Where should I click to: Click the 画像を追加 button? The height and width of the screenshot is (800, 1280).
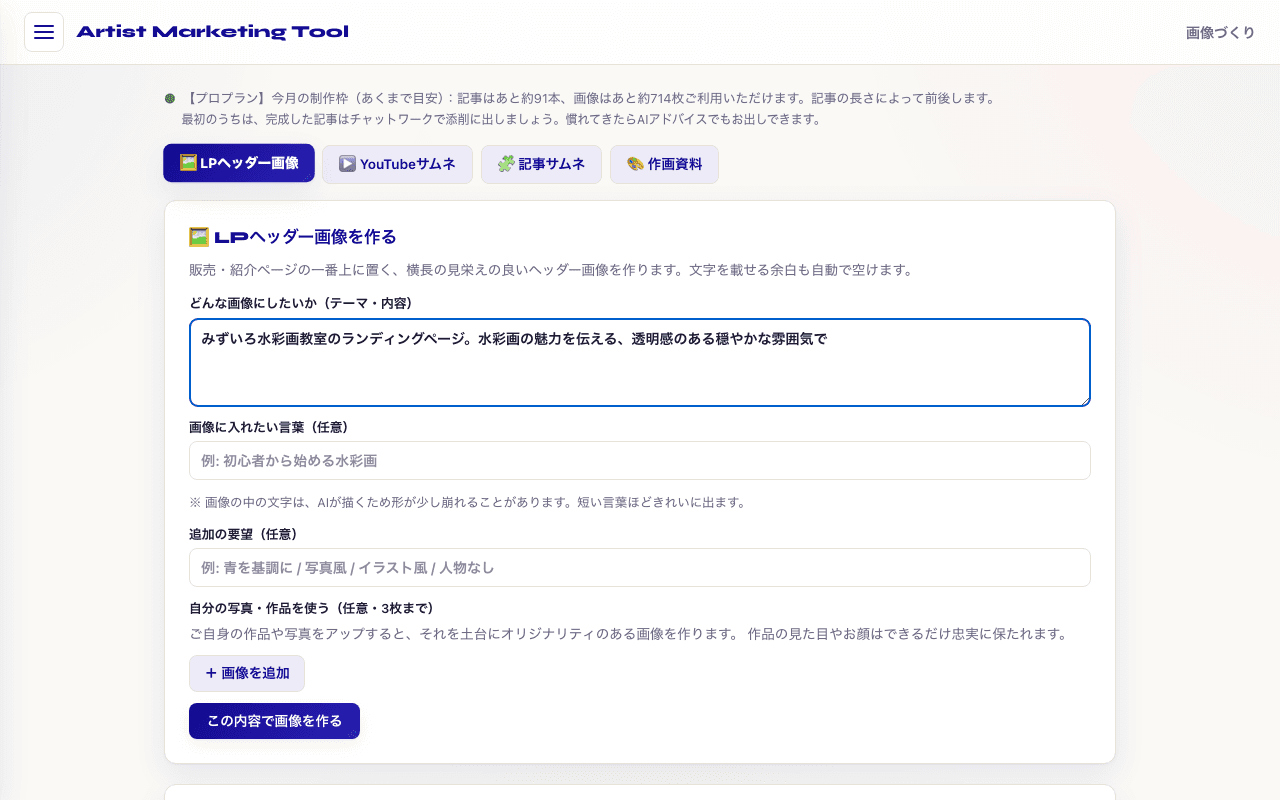(247, 673)
